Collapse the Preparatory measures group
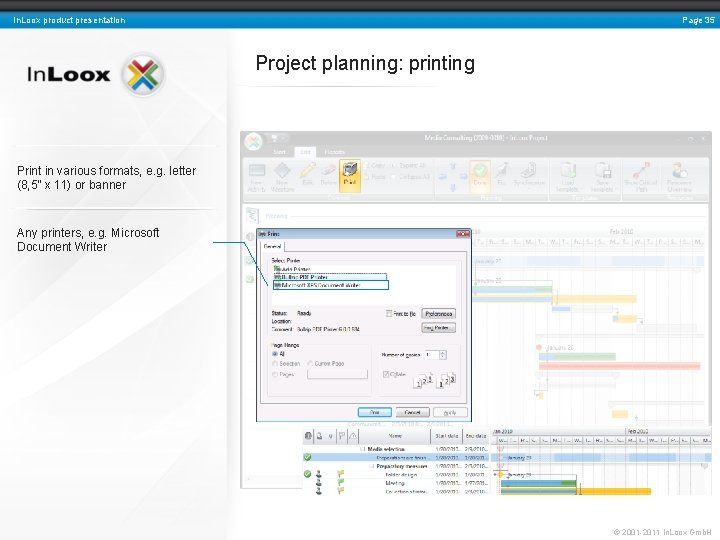The image size is (720, 540). (371, 466)
